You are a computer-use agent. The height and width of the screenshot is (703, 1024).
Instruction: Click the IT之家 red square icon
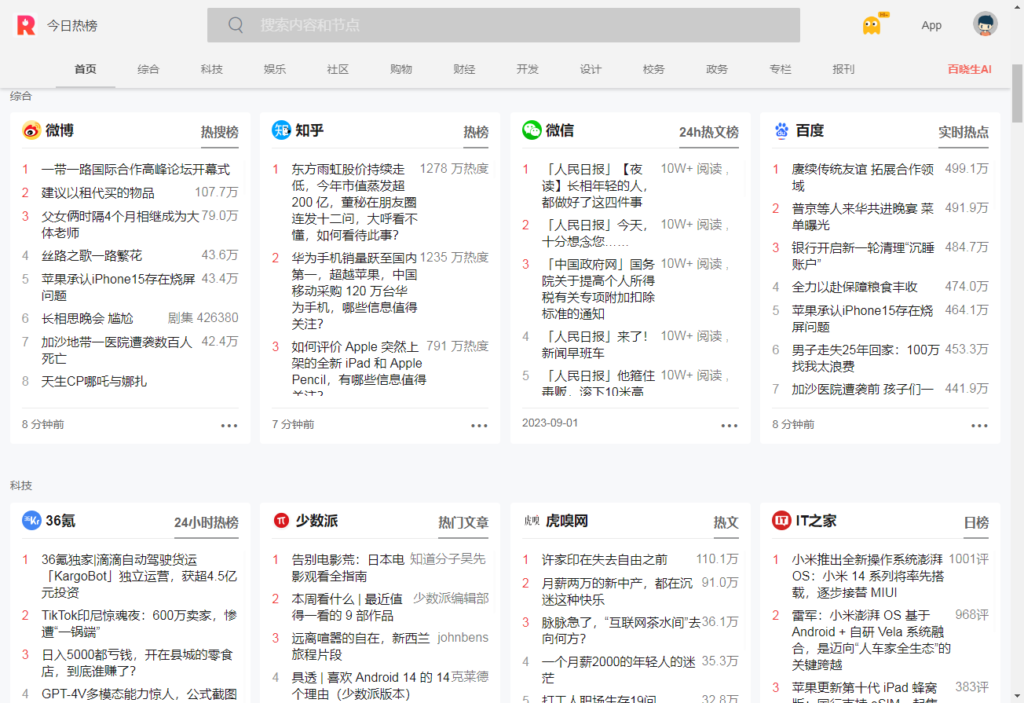(781, 521)
